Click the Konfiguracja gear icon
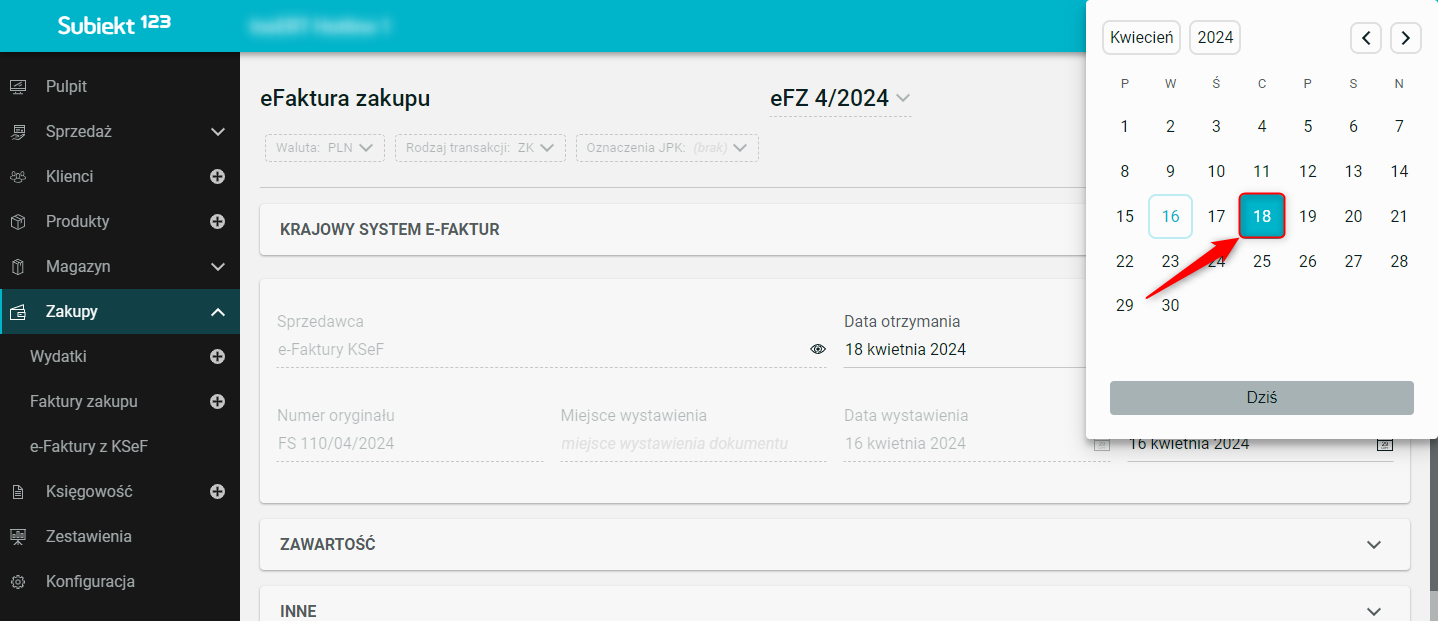 pyautogui.click(x=18, y=582)
